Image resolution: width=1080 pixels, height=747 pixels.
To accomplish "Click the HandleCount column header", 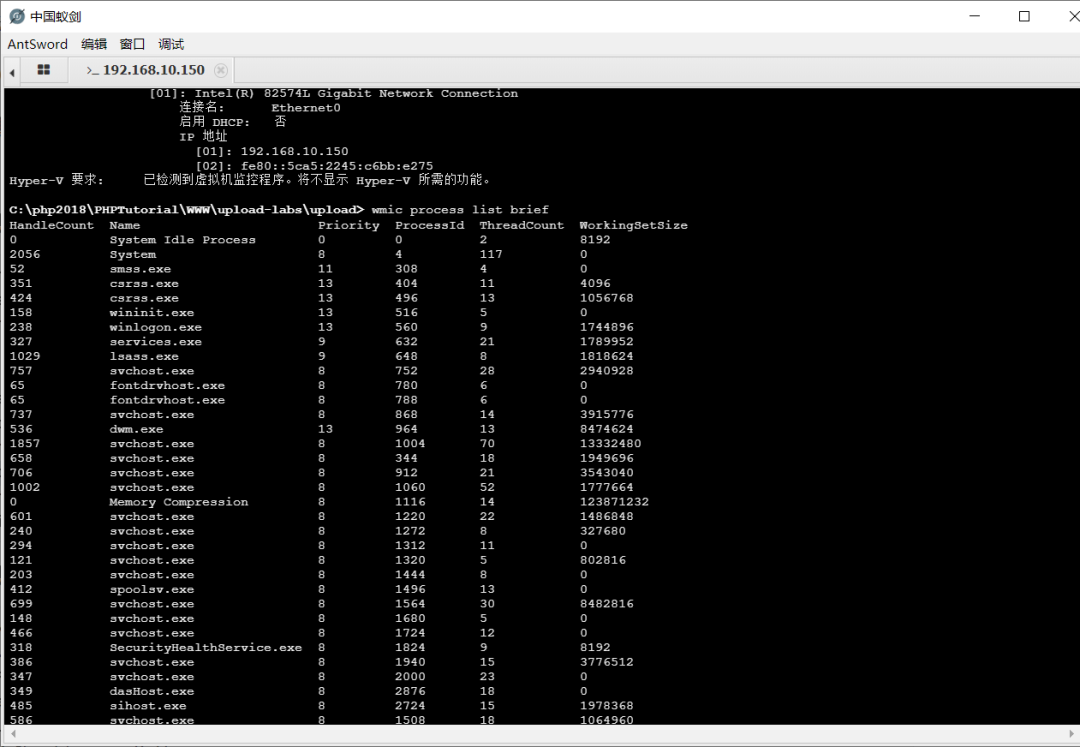I will pos(52,225).
